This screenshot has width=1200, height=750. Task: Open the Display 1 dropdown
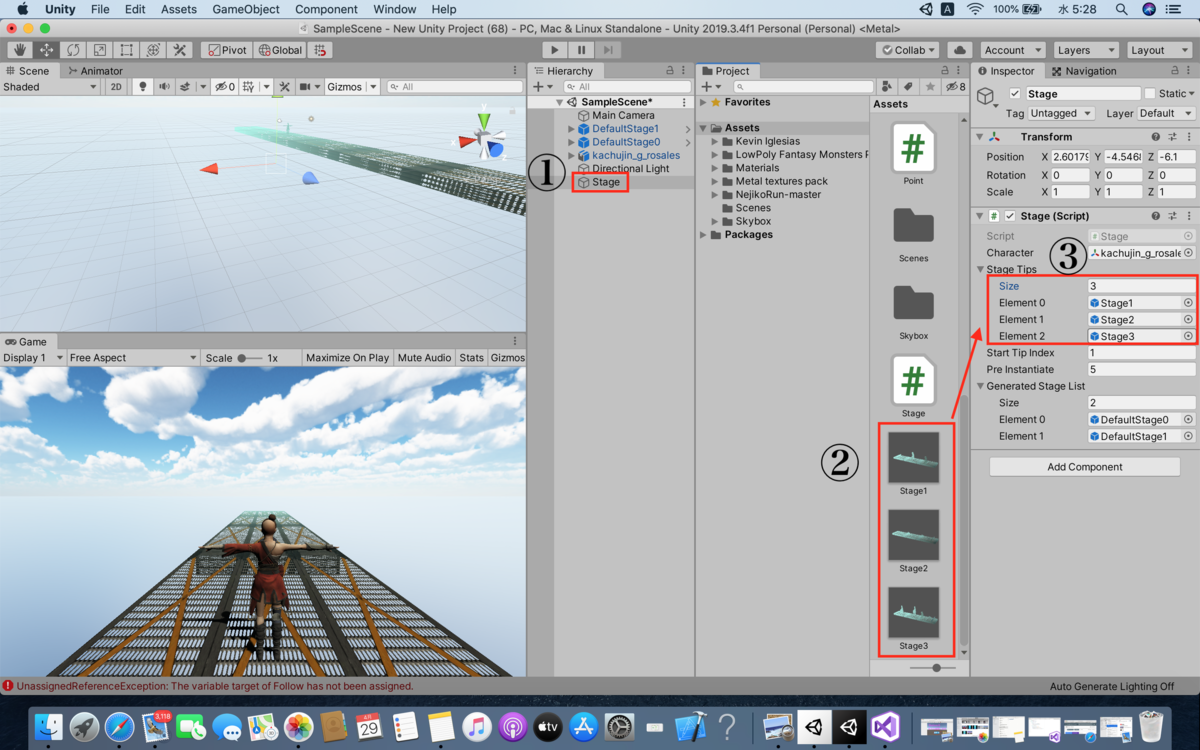(33, 358)
